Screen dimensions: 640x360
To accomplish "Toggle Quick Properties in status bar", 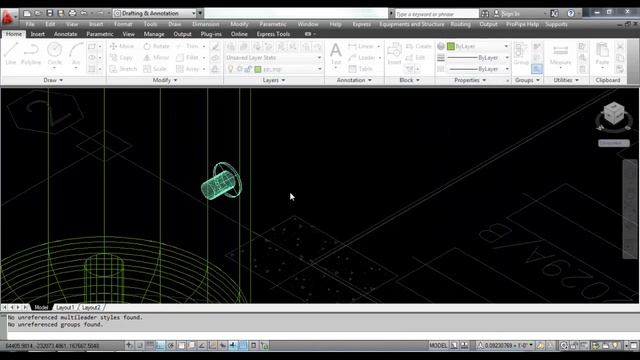I will (253, 346).
